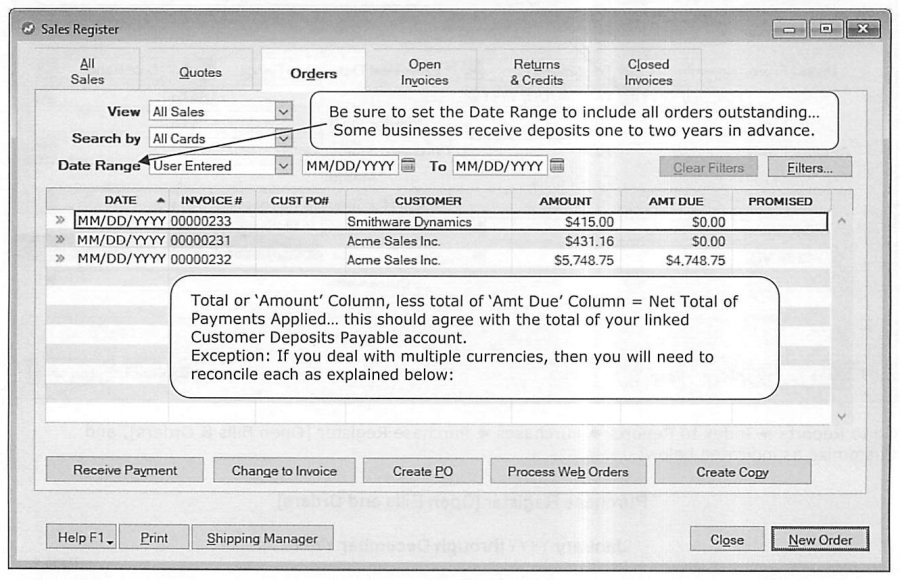Click the start date input field
The height and width of the screenshot is (580, 900).
pyautogui.click(x=350, y=166)
